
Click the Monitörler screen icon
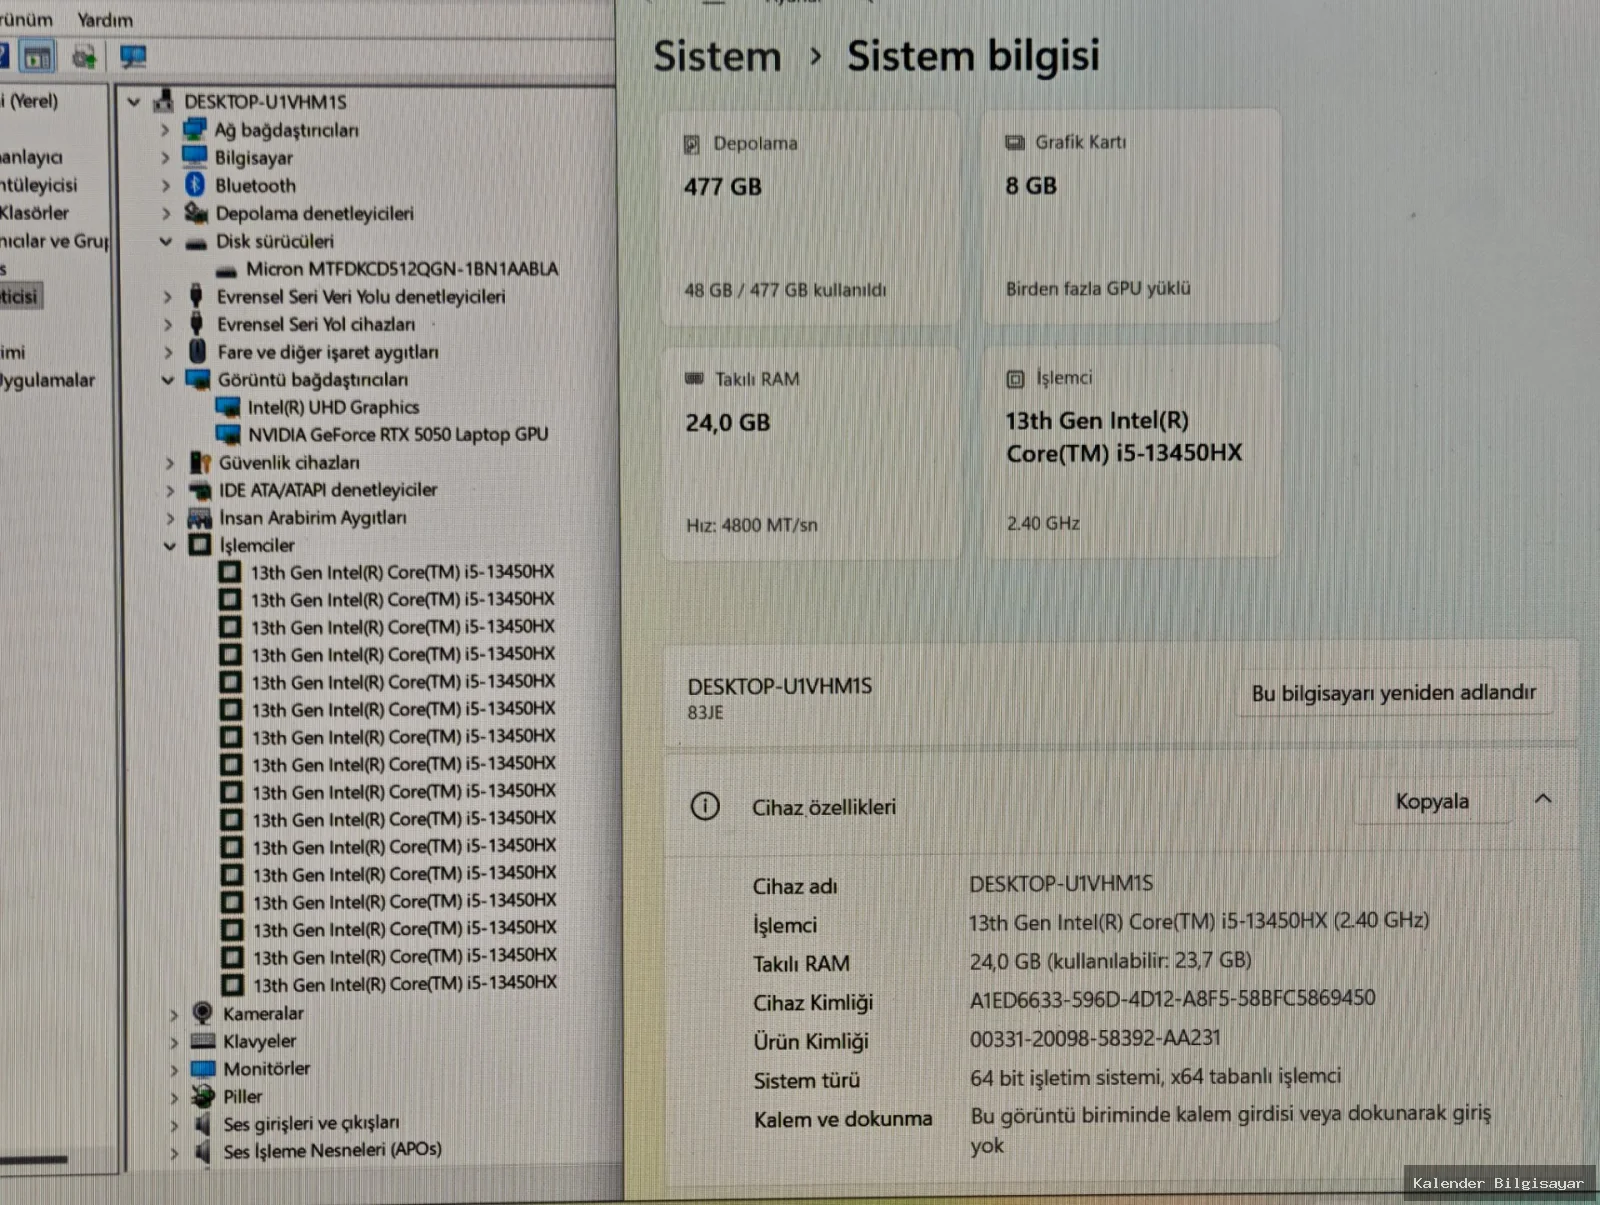tap(203, 1068)
